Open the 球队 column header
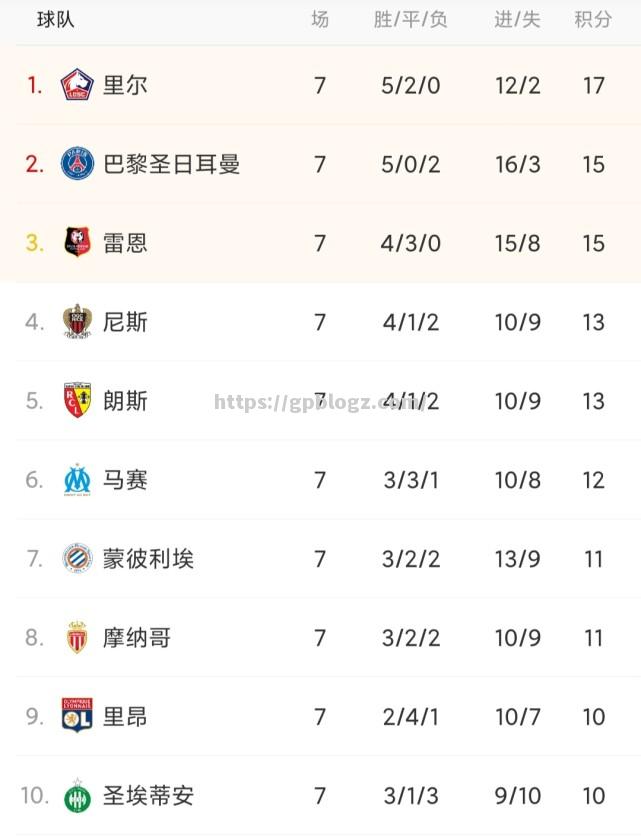Viewport: 641px width, 838px height. point(52,17)
